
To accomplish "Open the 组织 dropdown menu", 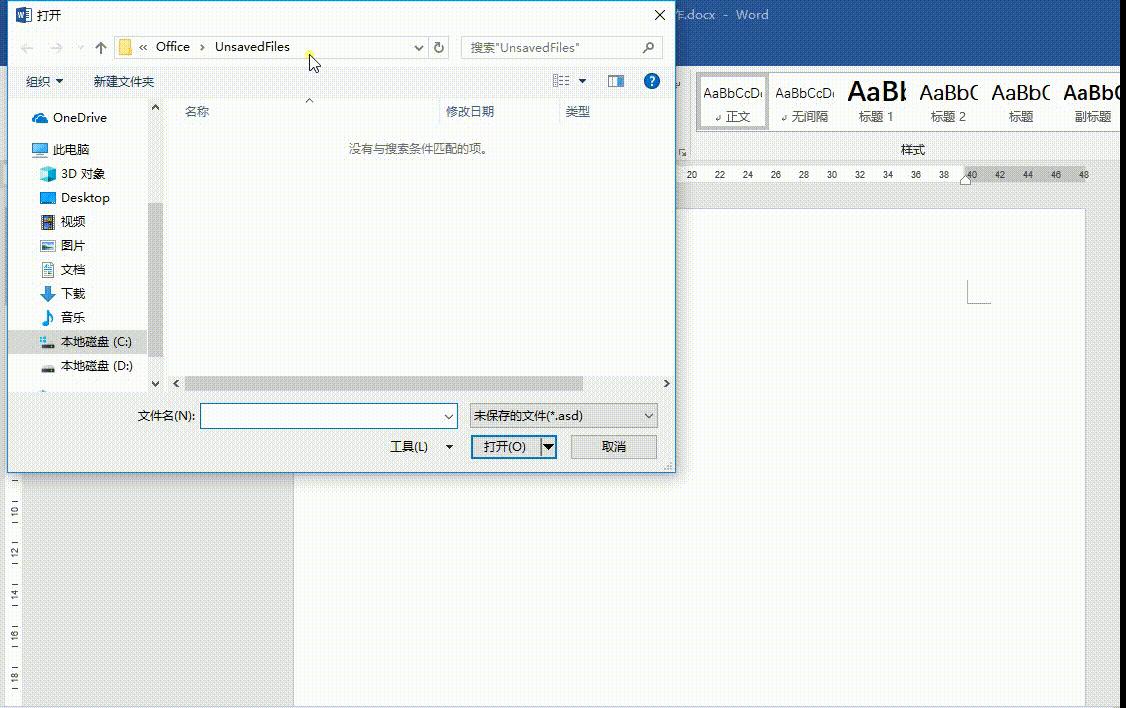I will 44,81.
